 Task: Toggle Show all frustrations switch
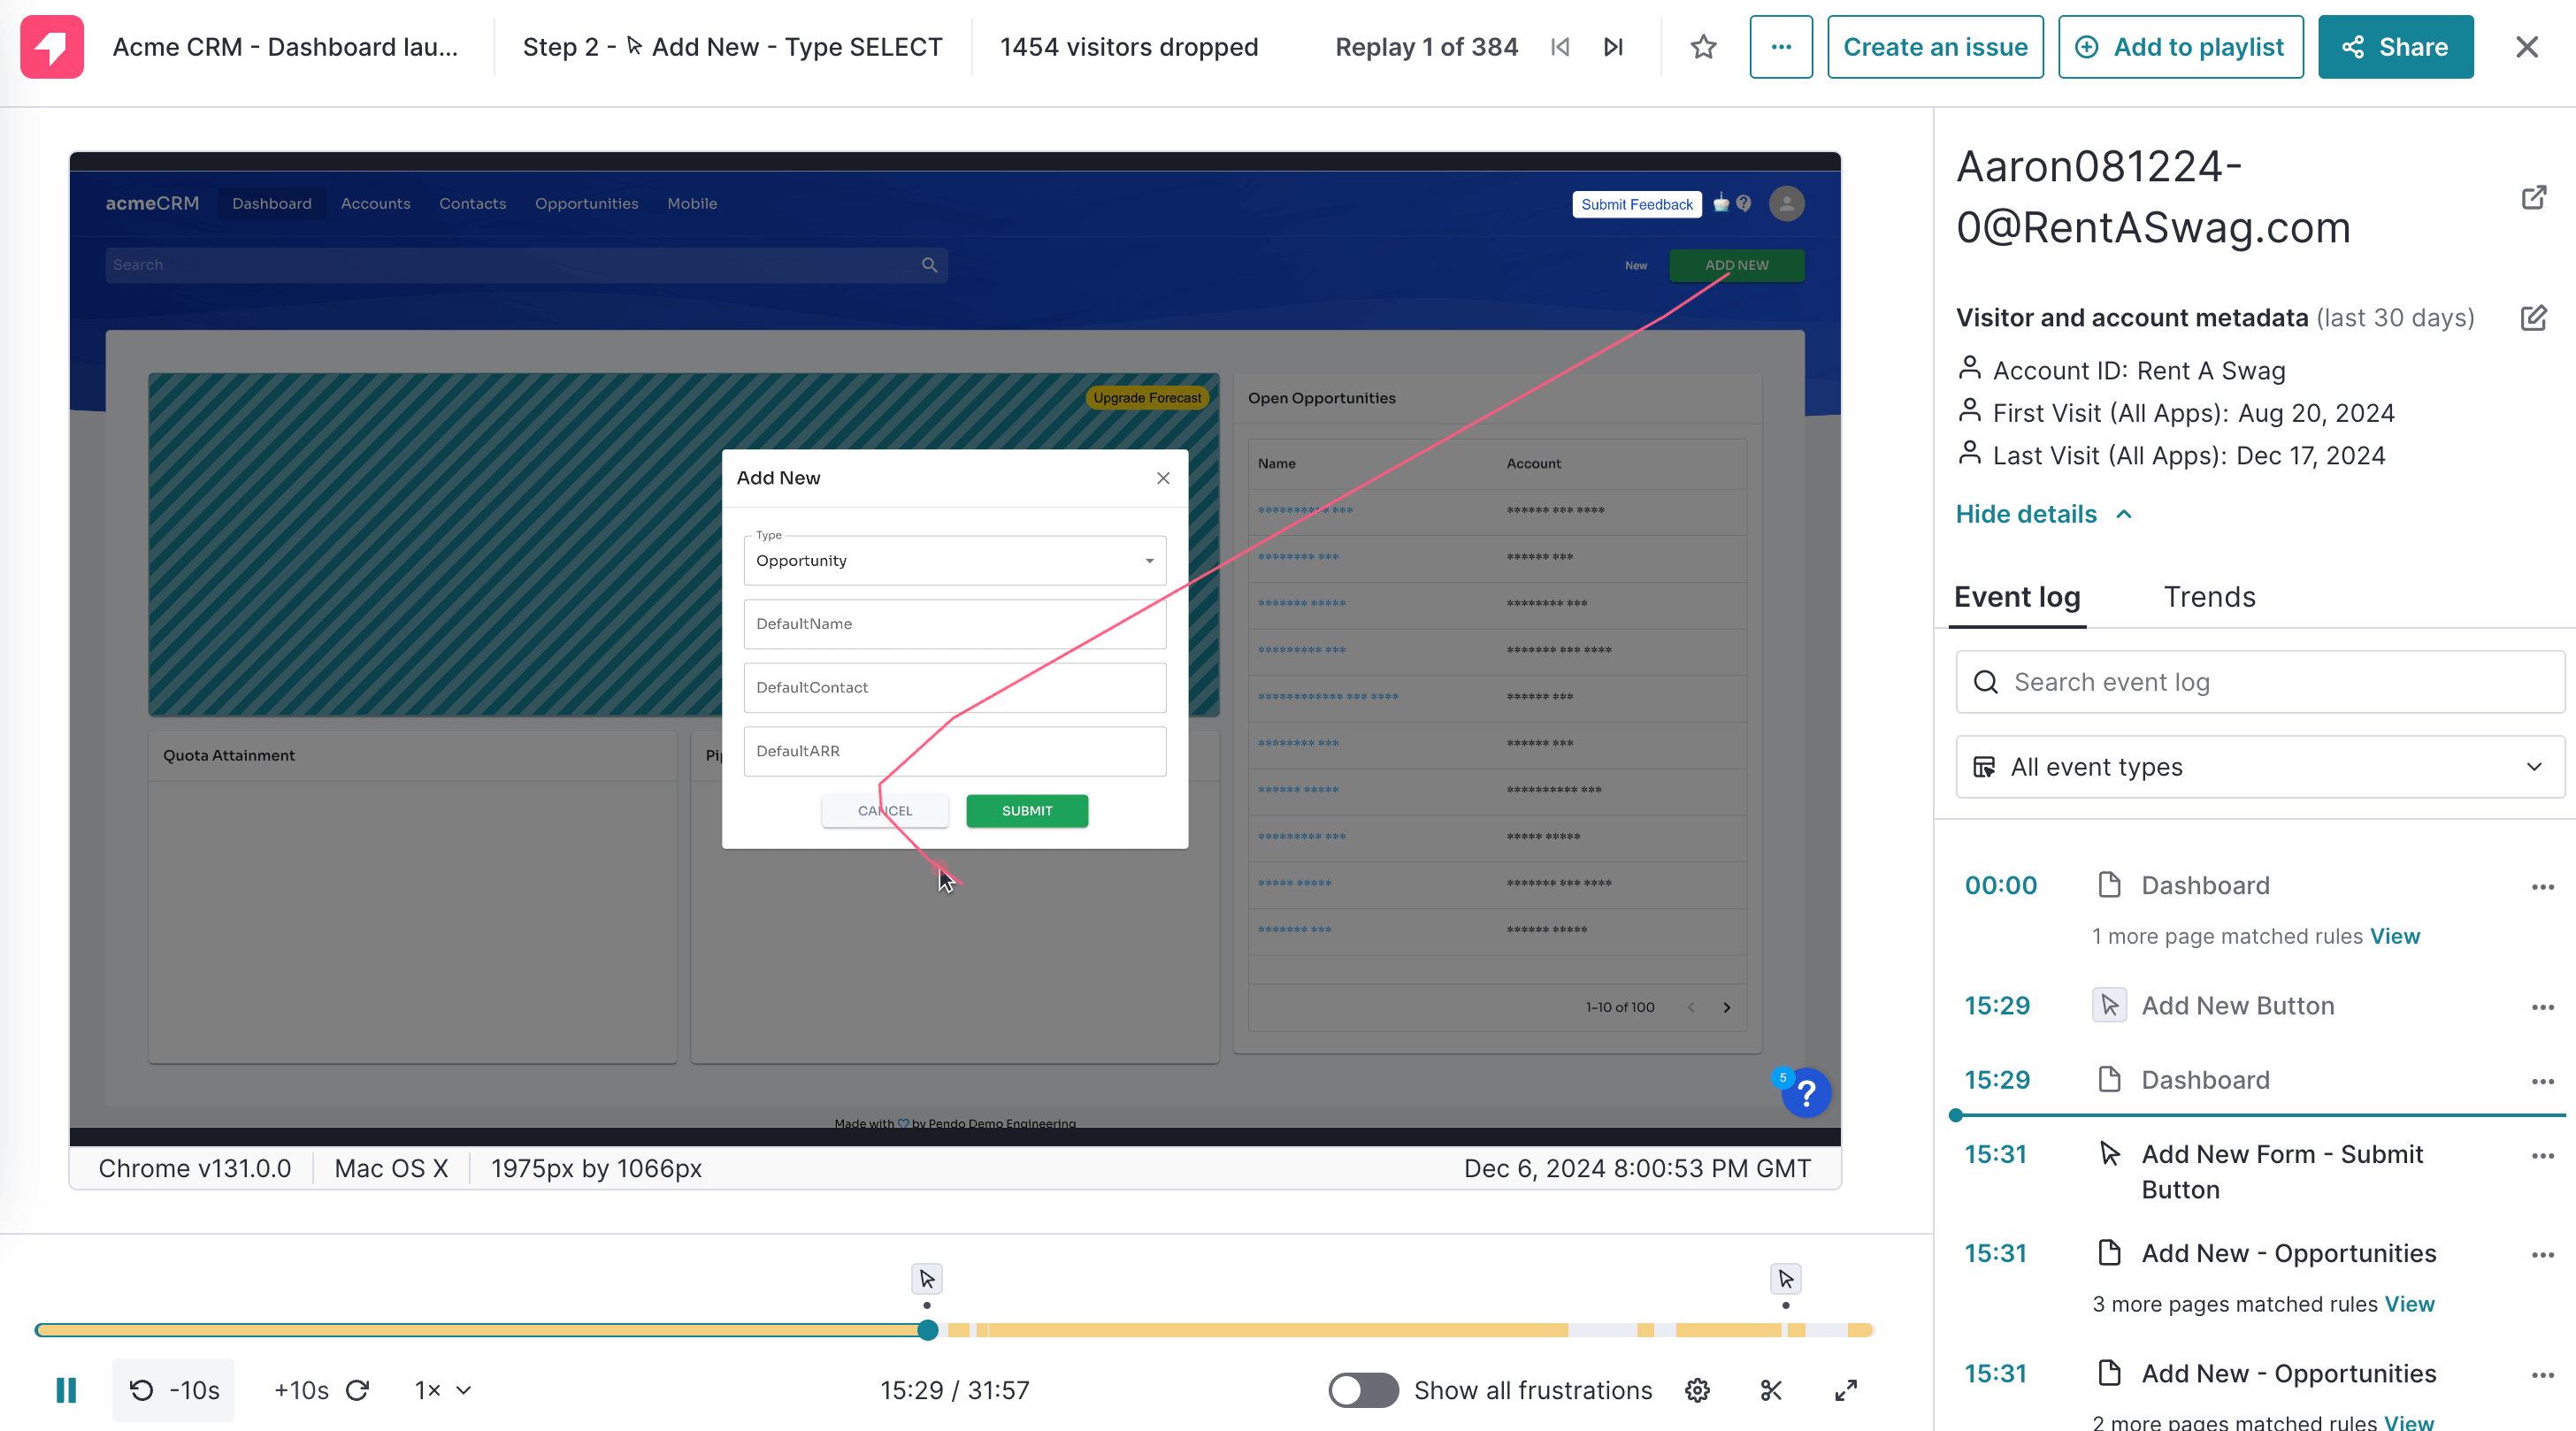tap(1363, 1390)
